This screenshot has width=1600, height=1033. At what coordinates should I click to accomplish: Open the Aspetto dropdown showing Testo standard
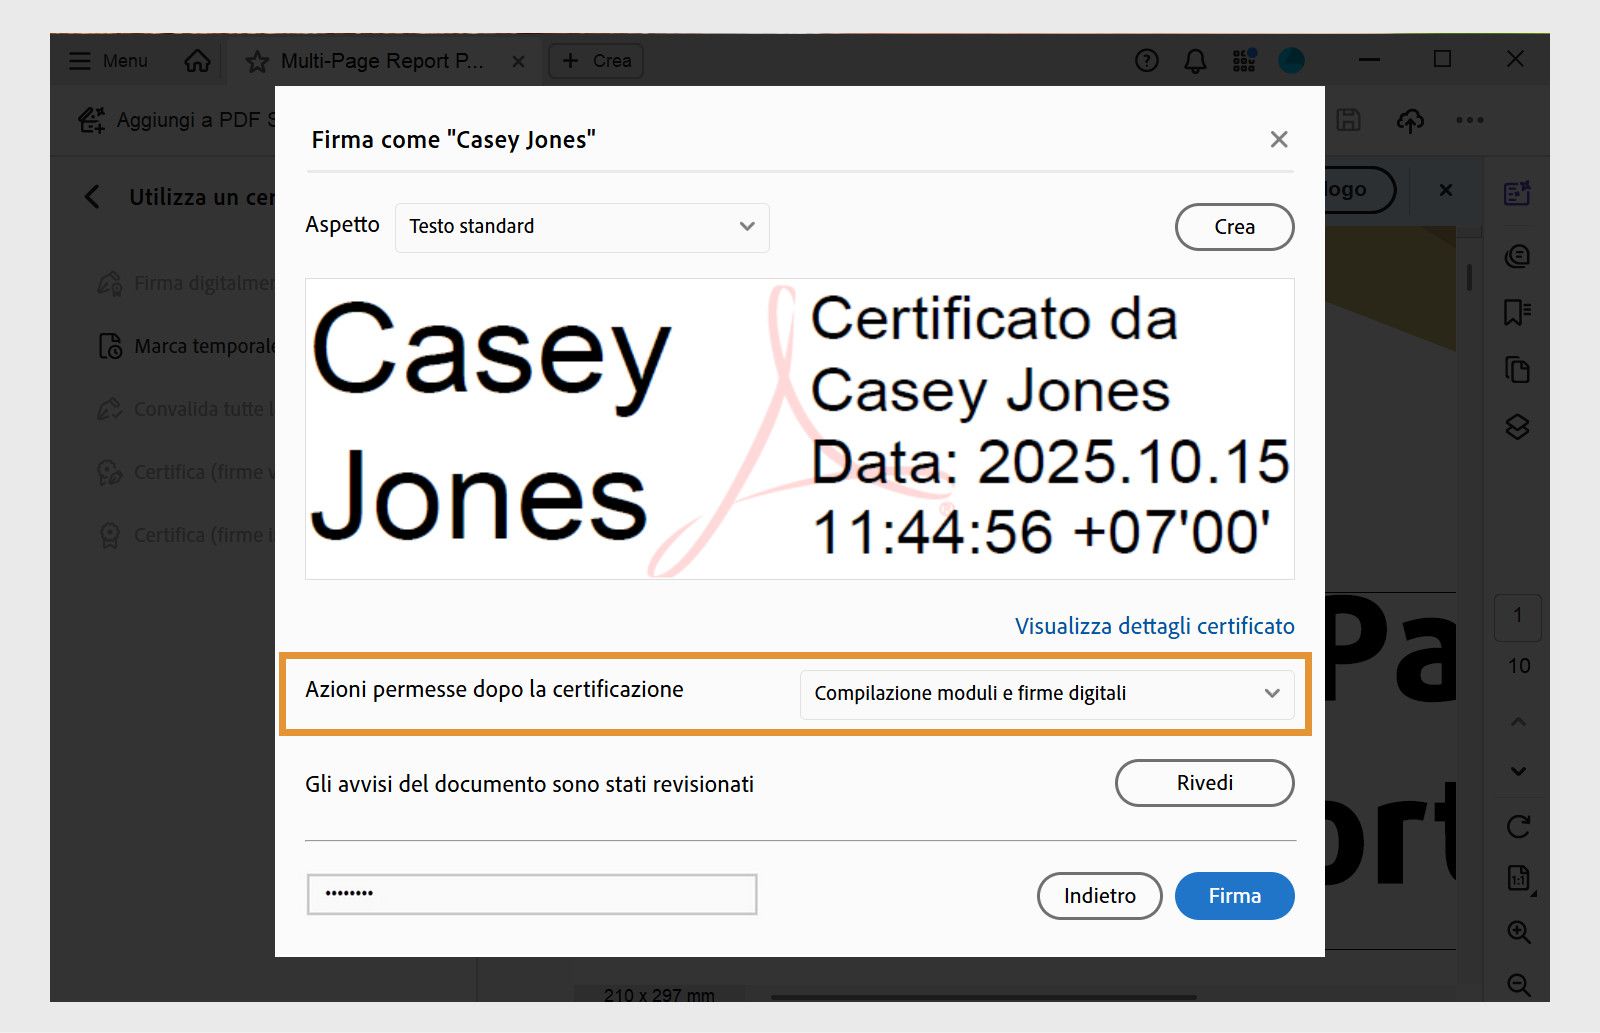[581, 227]
